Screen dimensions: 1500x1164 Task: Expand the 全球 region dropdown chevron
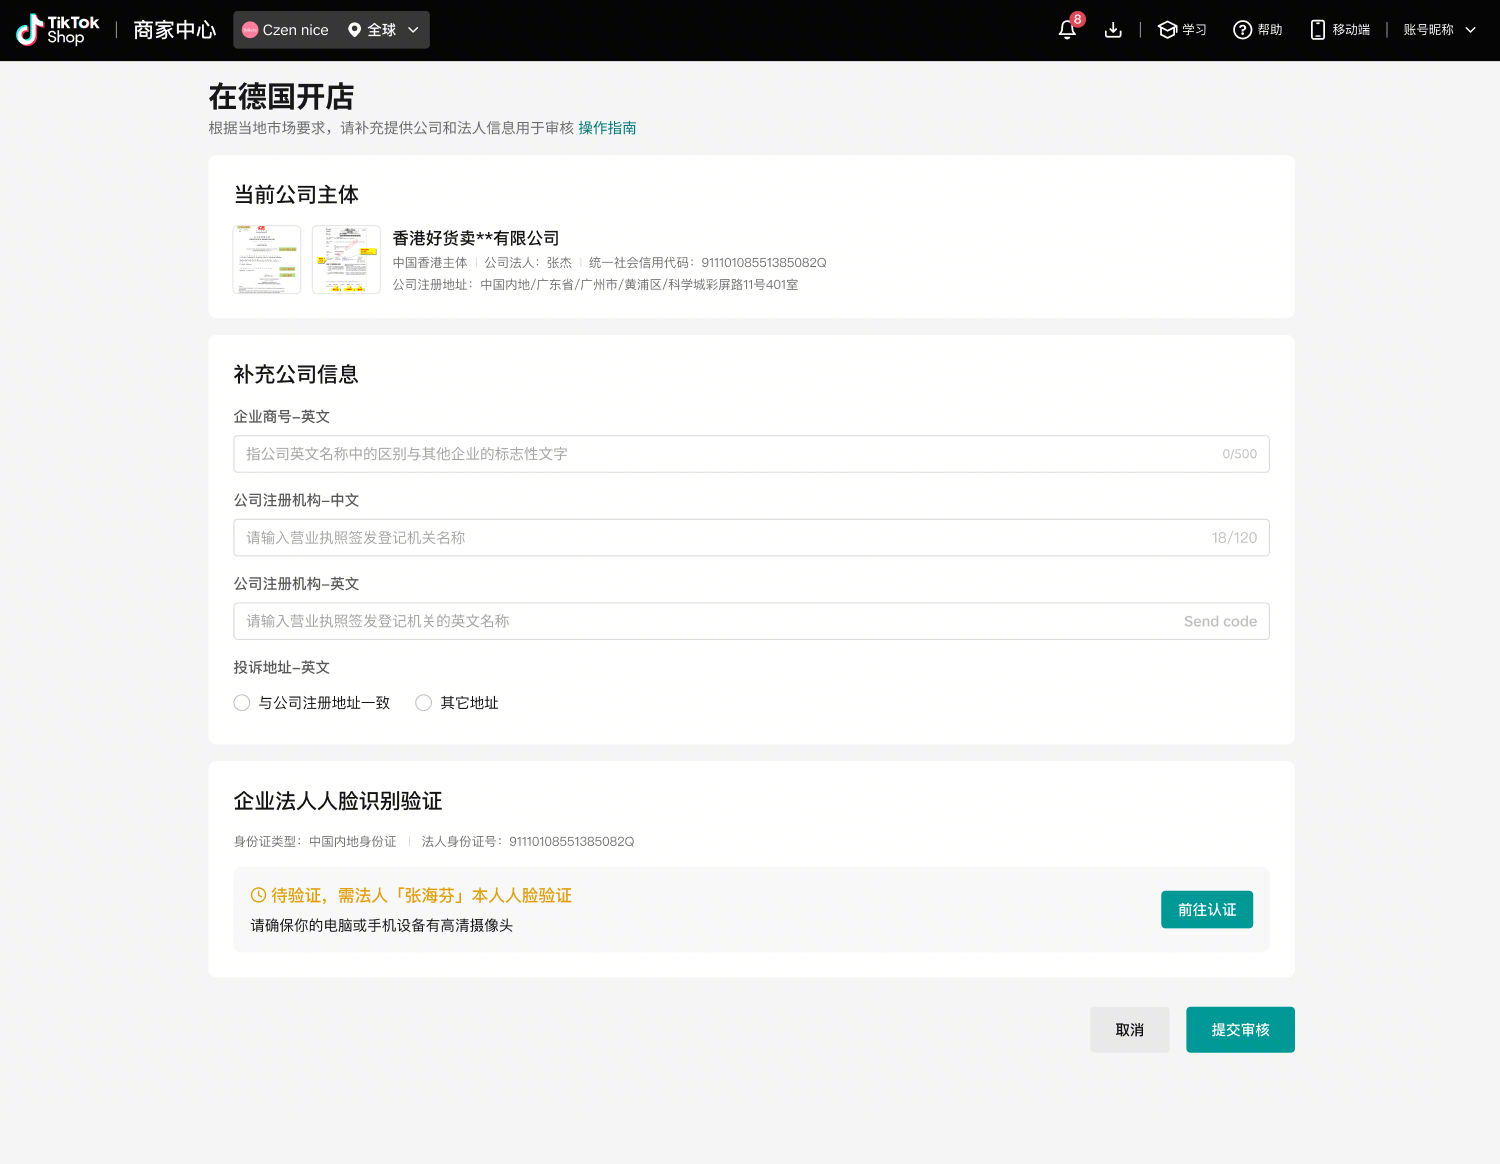pyautogui.click(x=413, y=30)
